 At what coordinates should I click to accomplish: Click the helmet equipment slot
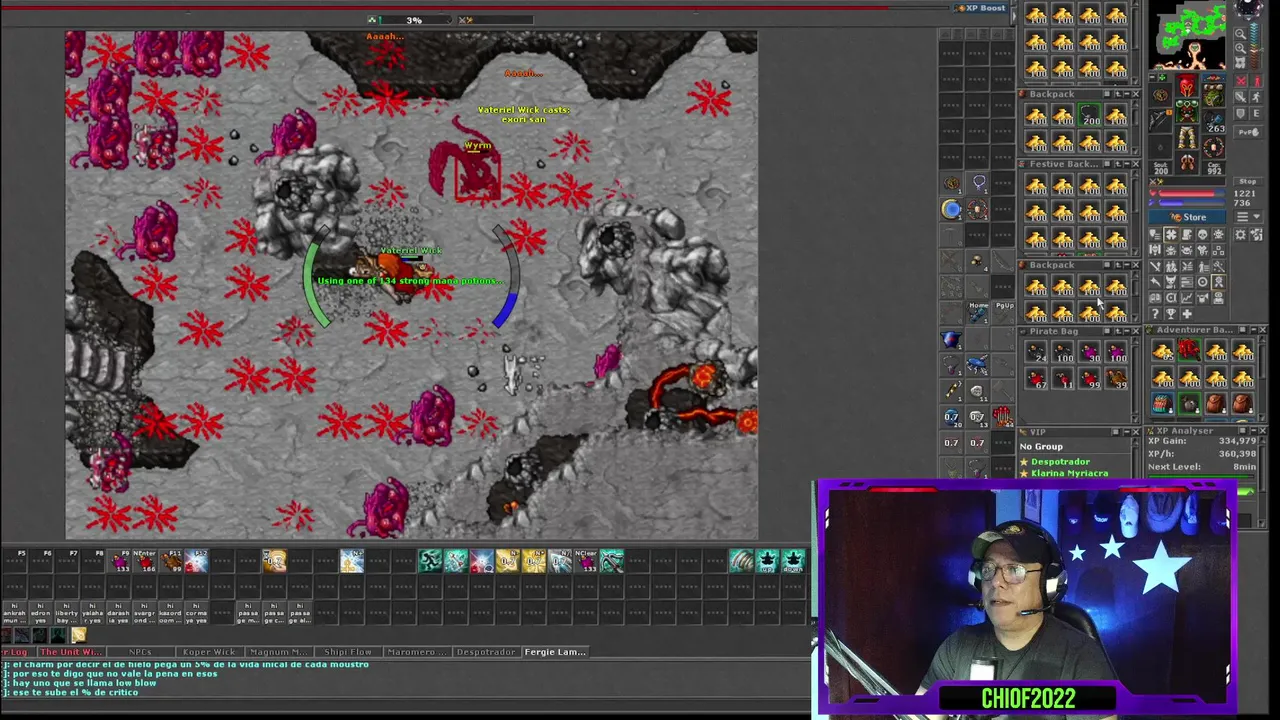(x=1187, y=86)
